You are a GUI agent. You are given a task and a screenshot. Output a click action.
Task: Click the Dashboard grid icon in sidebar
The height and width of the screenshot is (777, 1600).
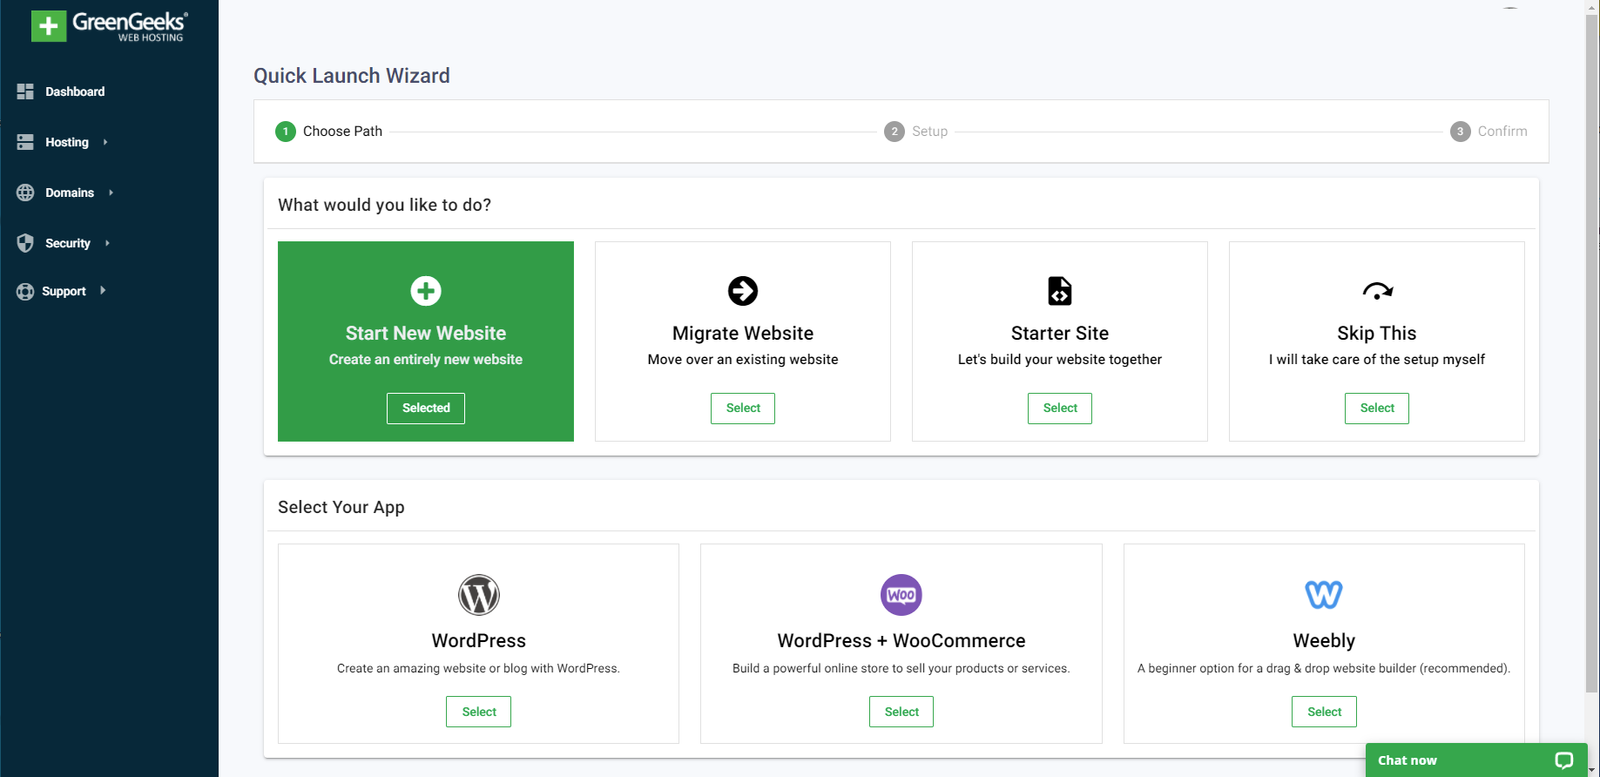click(25, 91)
